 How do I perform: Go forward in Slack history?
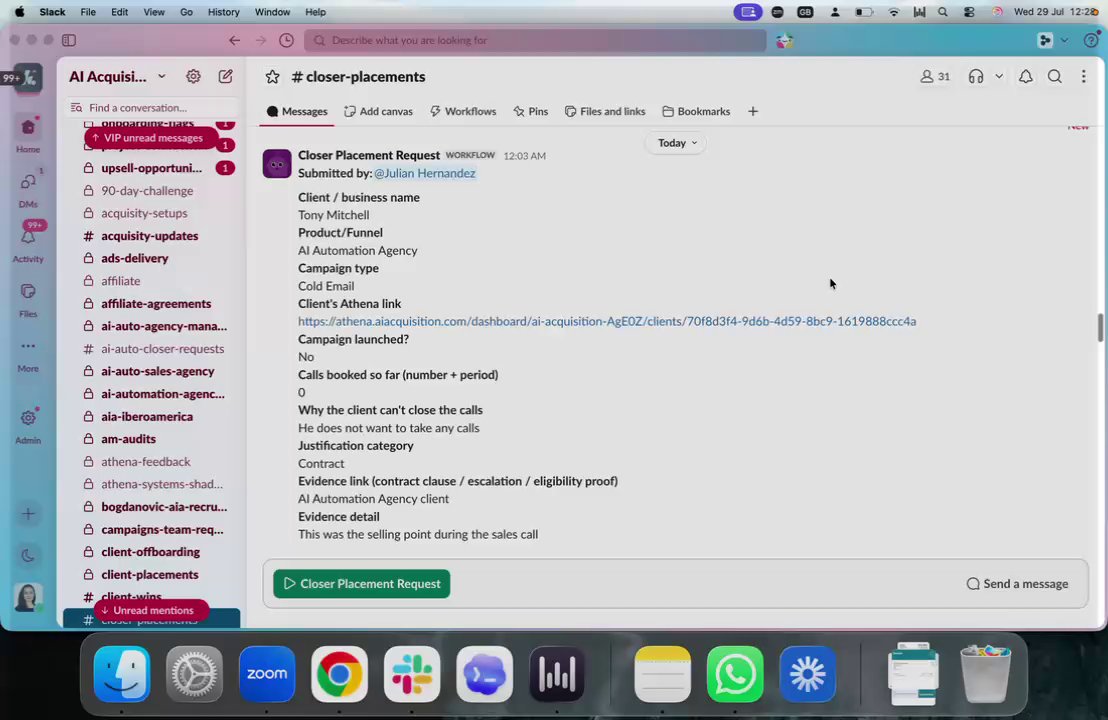(260, 40)
